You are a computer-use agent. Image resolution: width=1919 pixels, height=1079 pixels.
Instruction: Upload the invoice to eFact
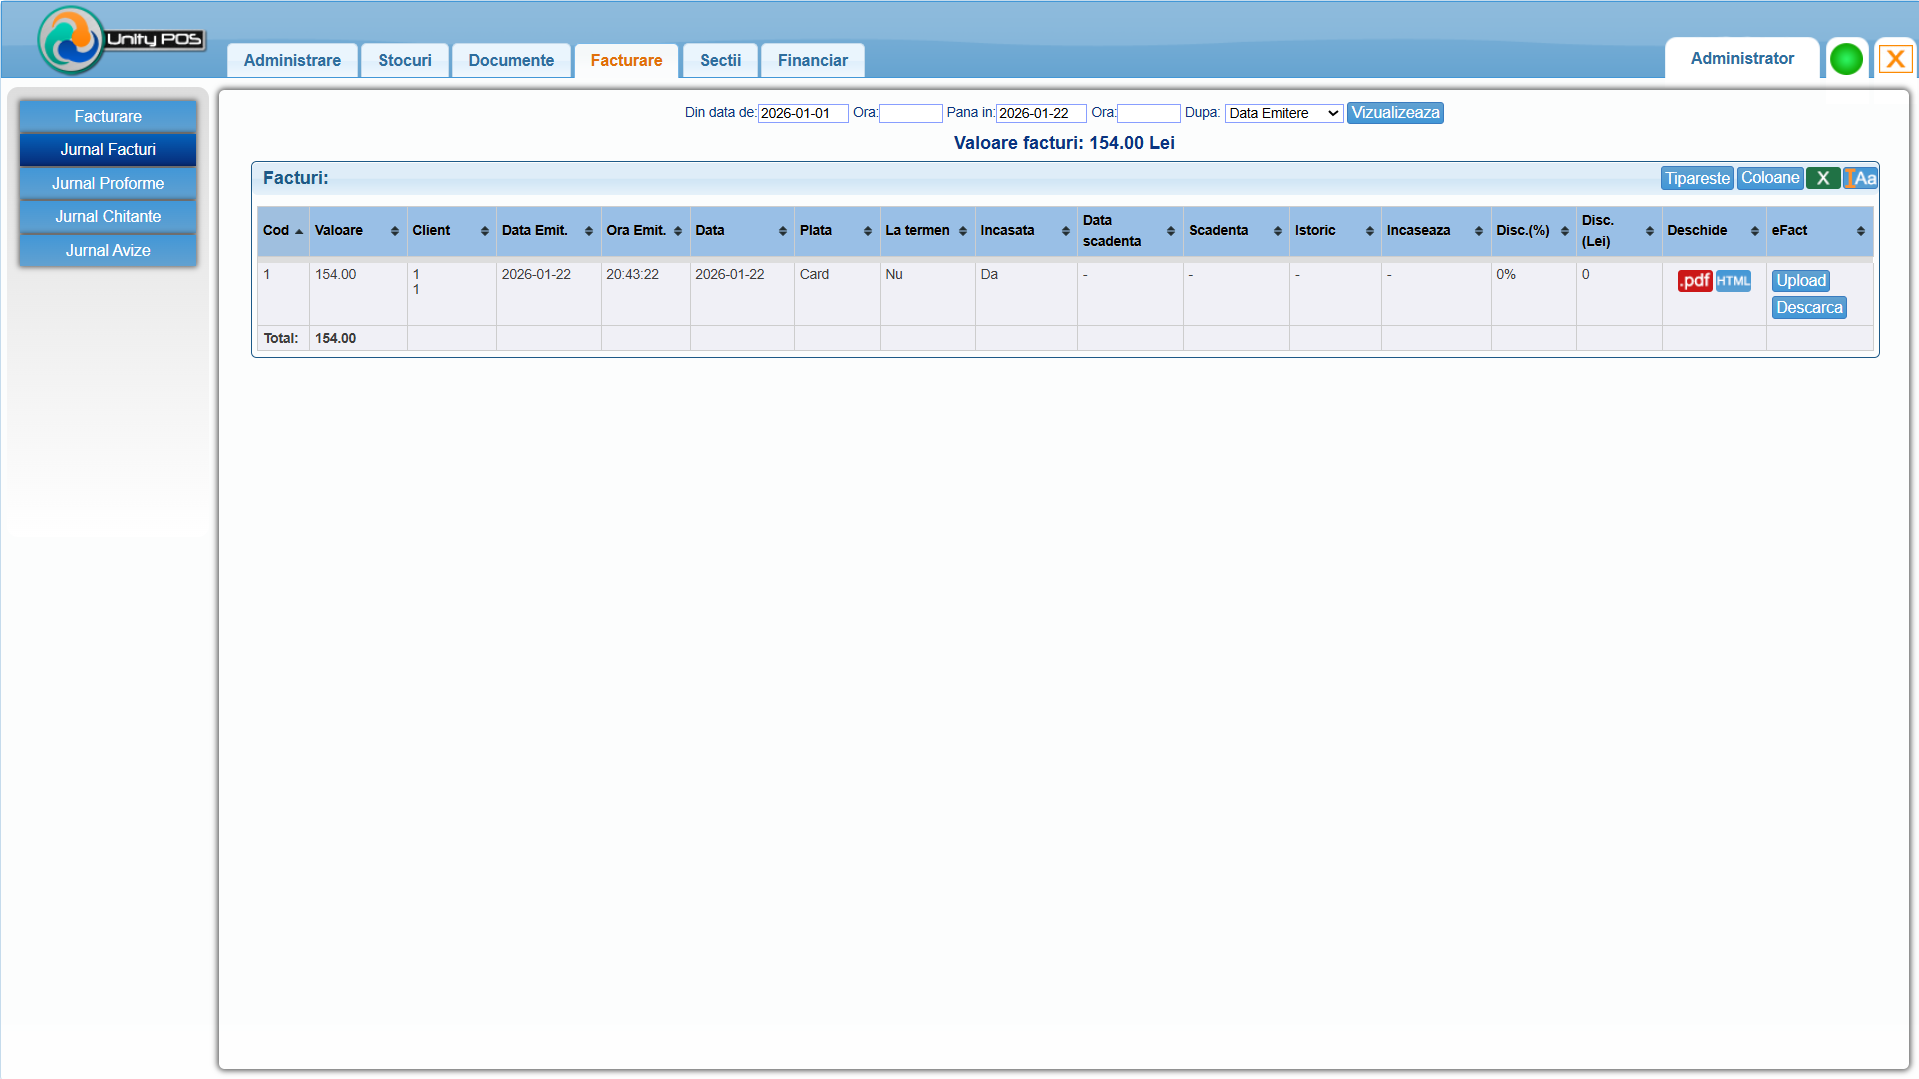[1800, 281]
